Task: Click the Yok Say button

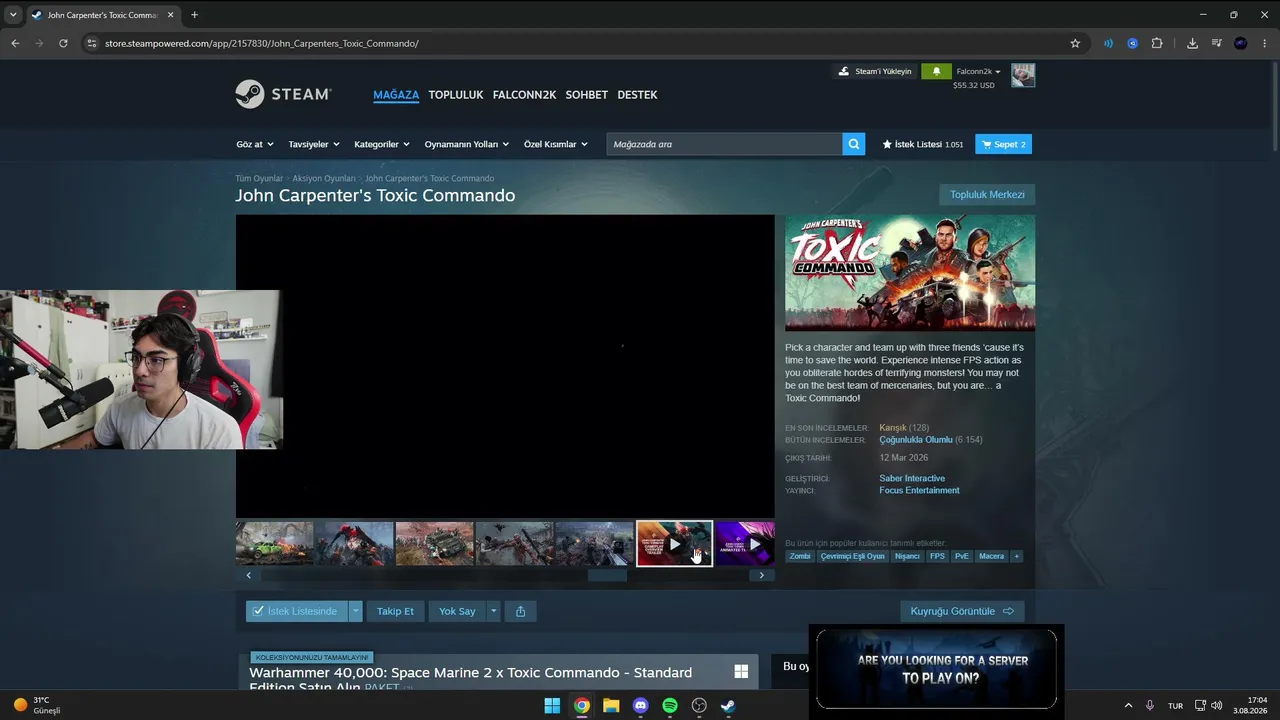Action: coord(457,611)
